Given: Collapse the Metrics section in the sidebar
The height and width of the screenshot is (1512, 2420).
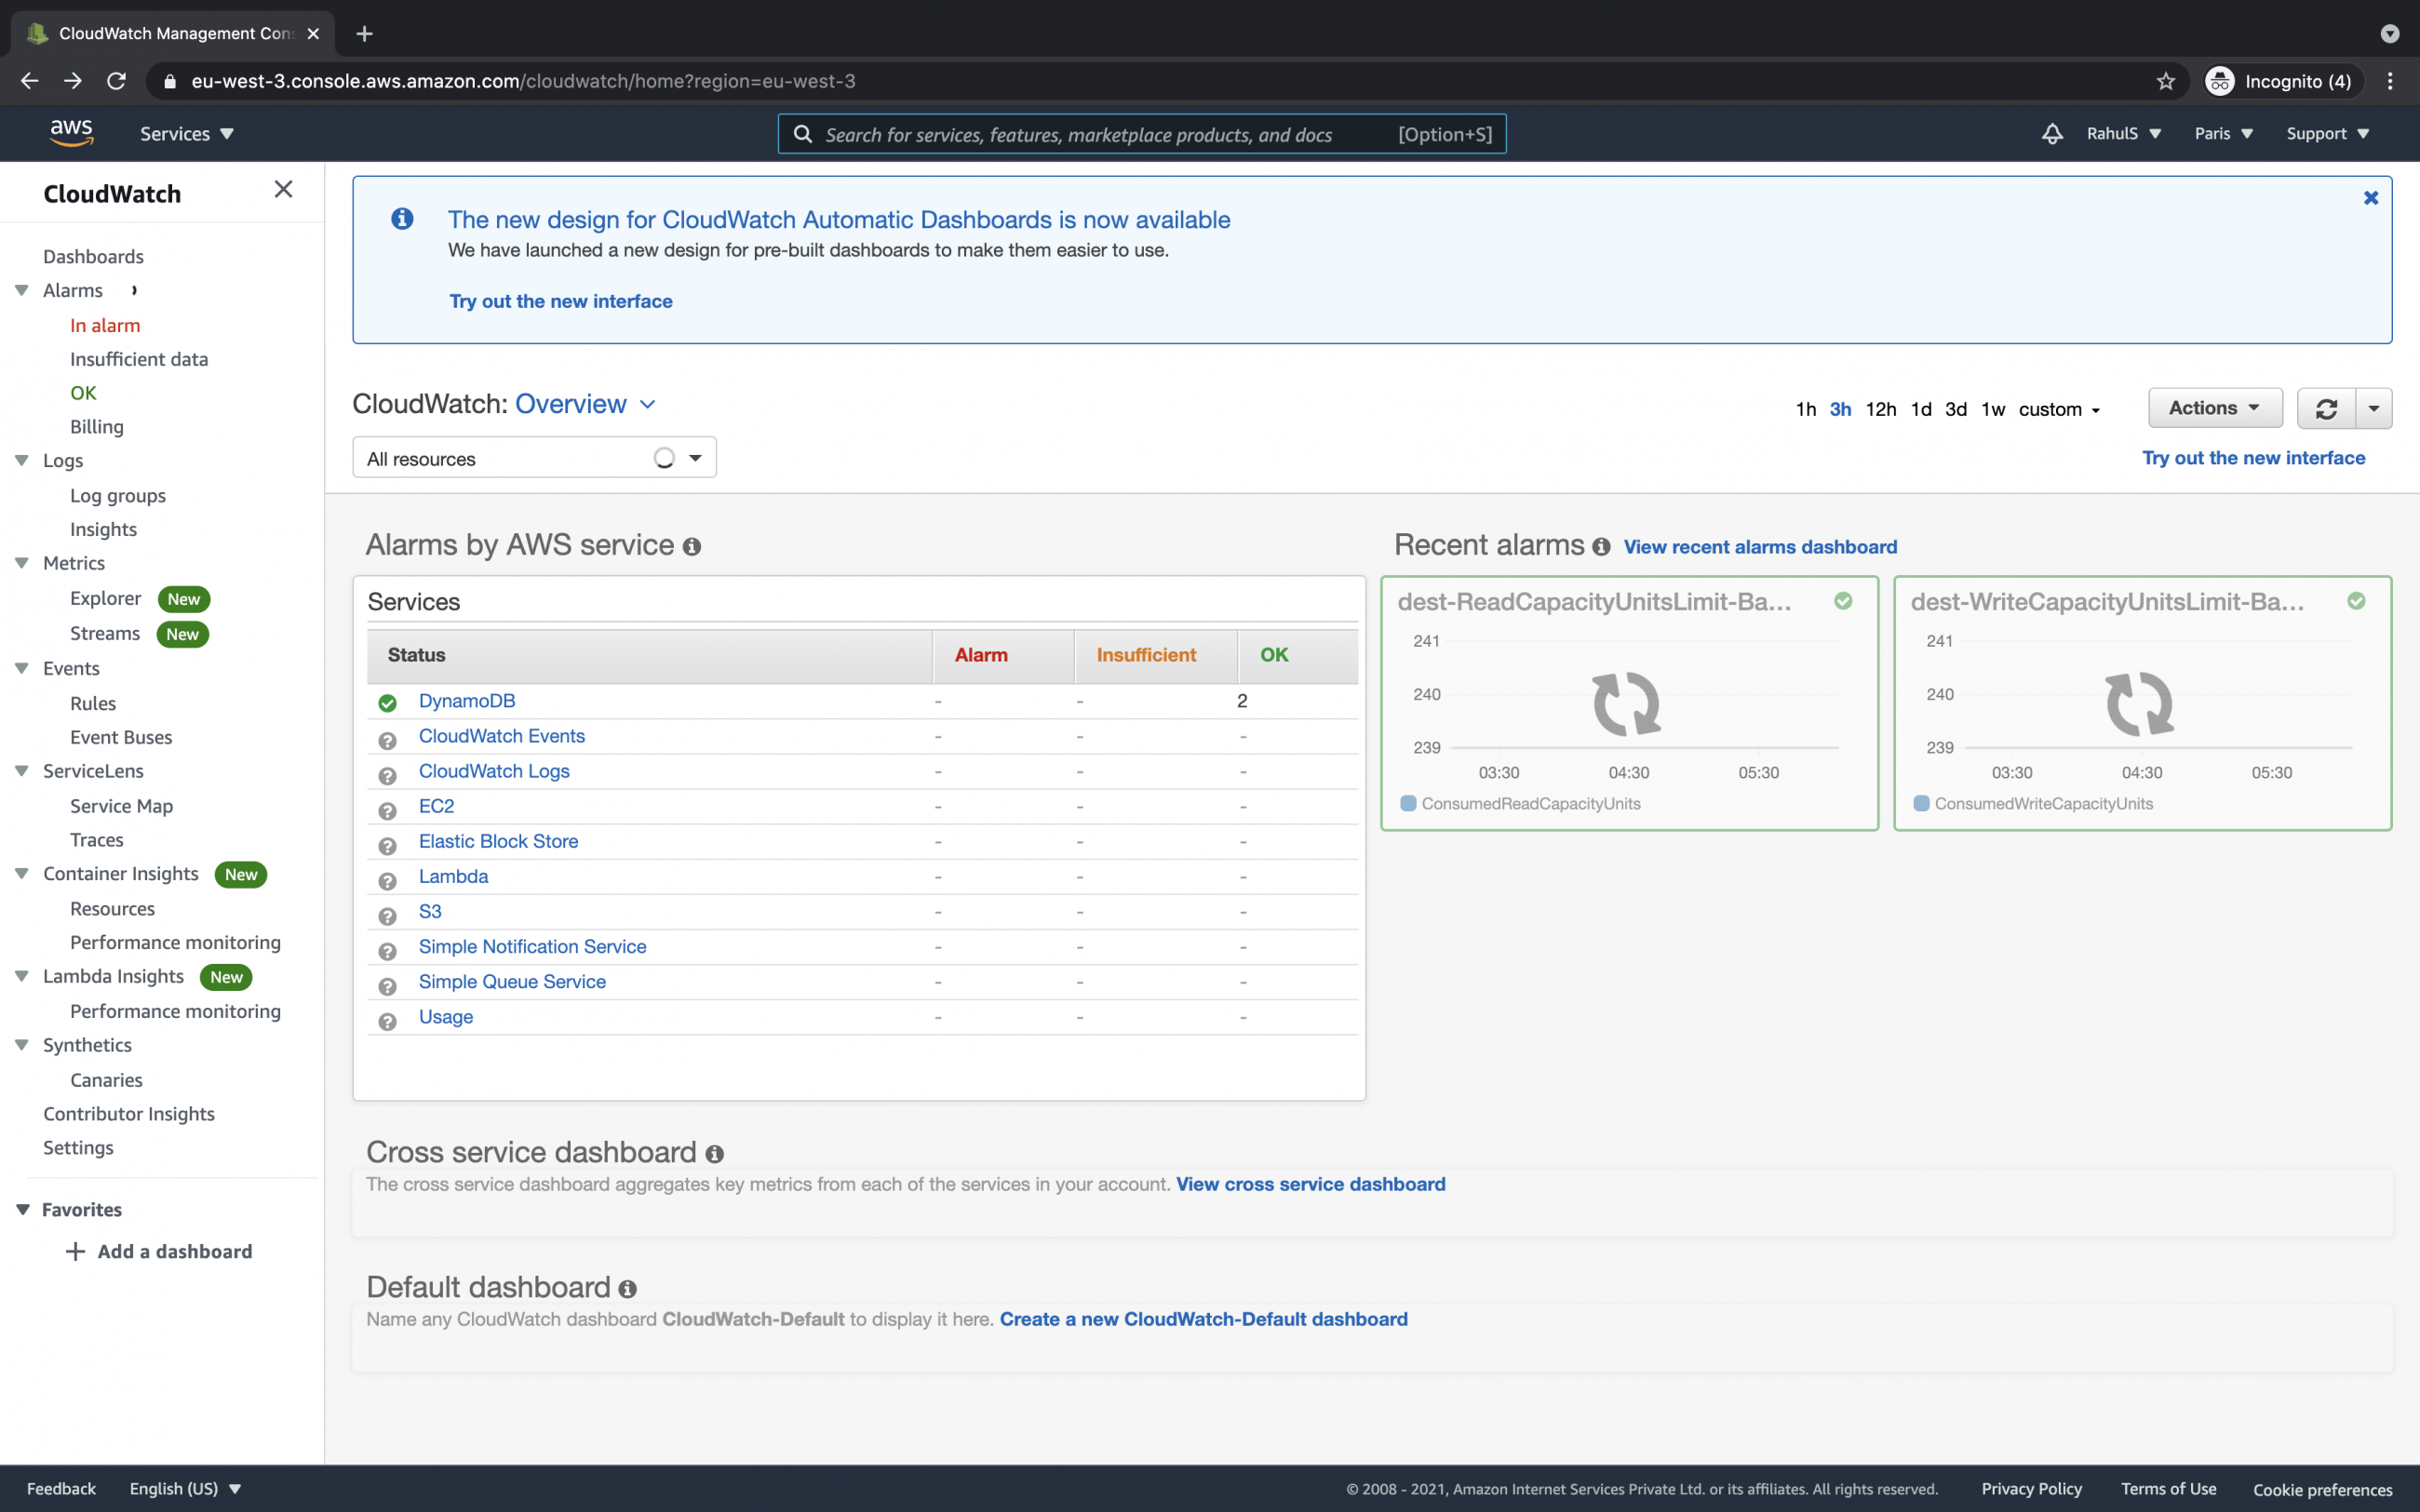Looking at the screenshot, I should [22, 563].
